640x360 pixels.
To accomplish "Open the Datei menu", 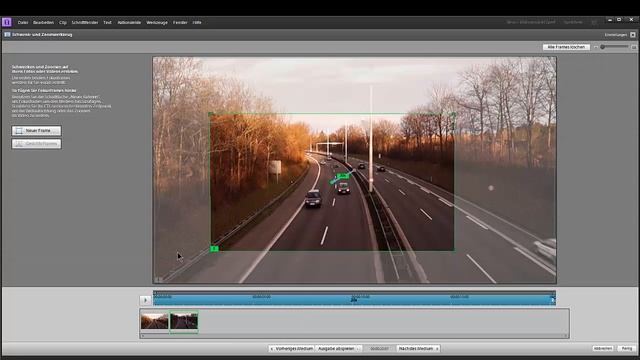I will coord(23,22).
